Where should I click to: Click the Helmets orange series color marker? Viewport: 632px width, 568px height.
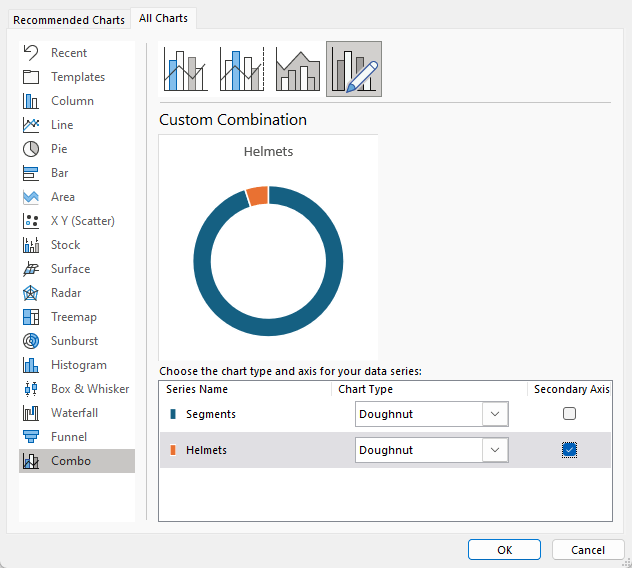point(173,450)
